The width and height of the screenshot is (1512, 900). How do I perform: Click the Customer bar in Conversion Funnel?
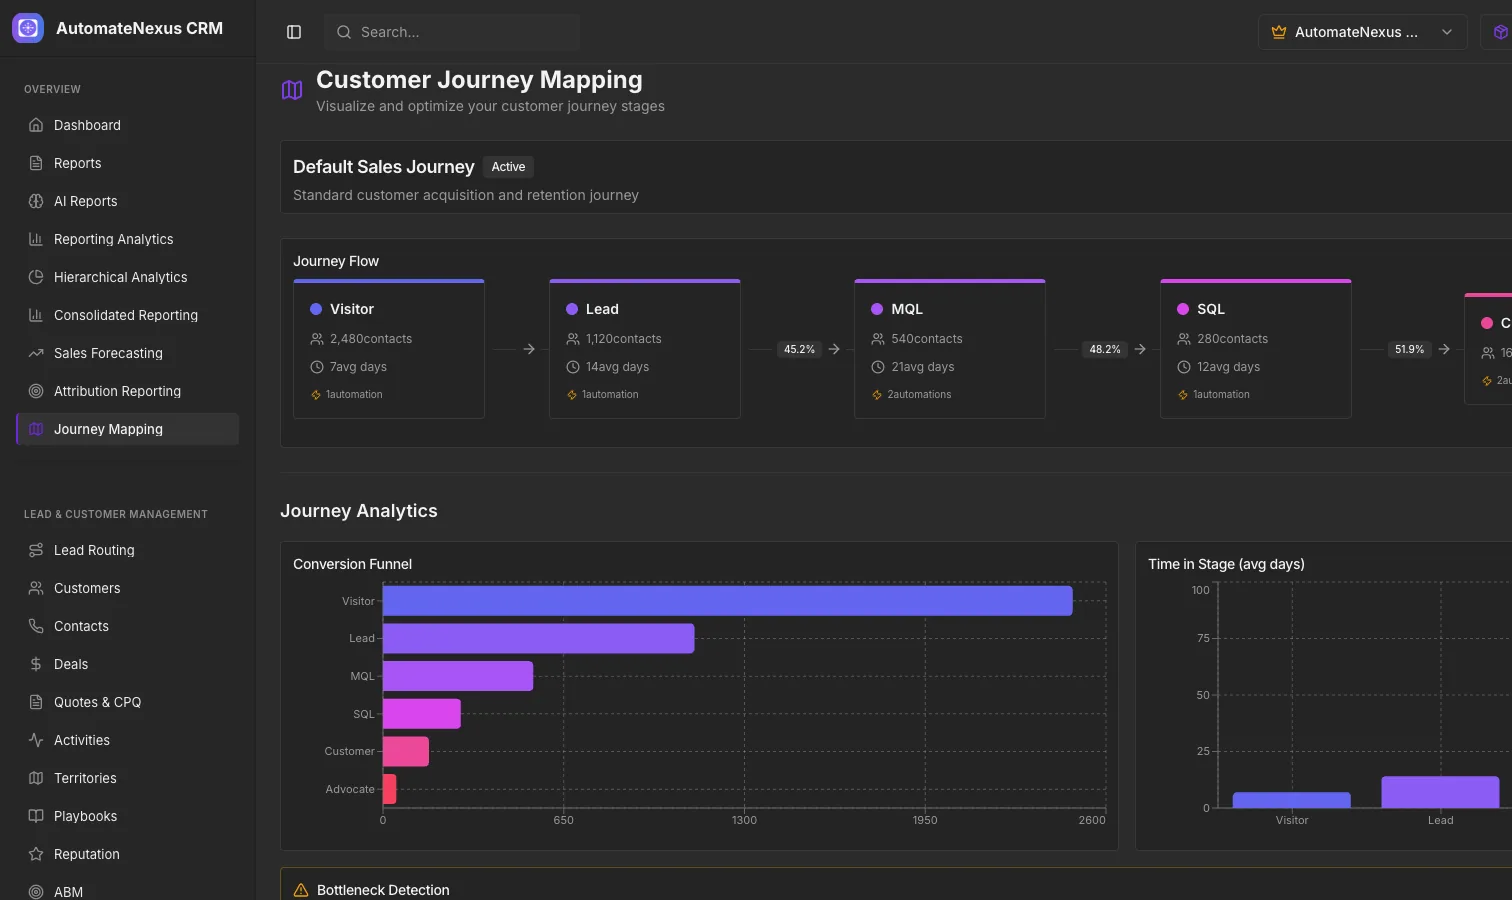[406, 751]
